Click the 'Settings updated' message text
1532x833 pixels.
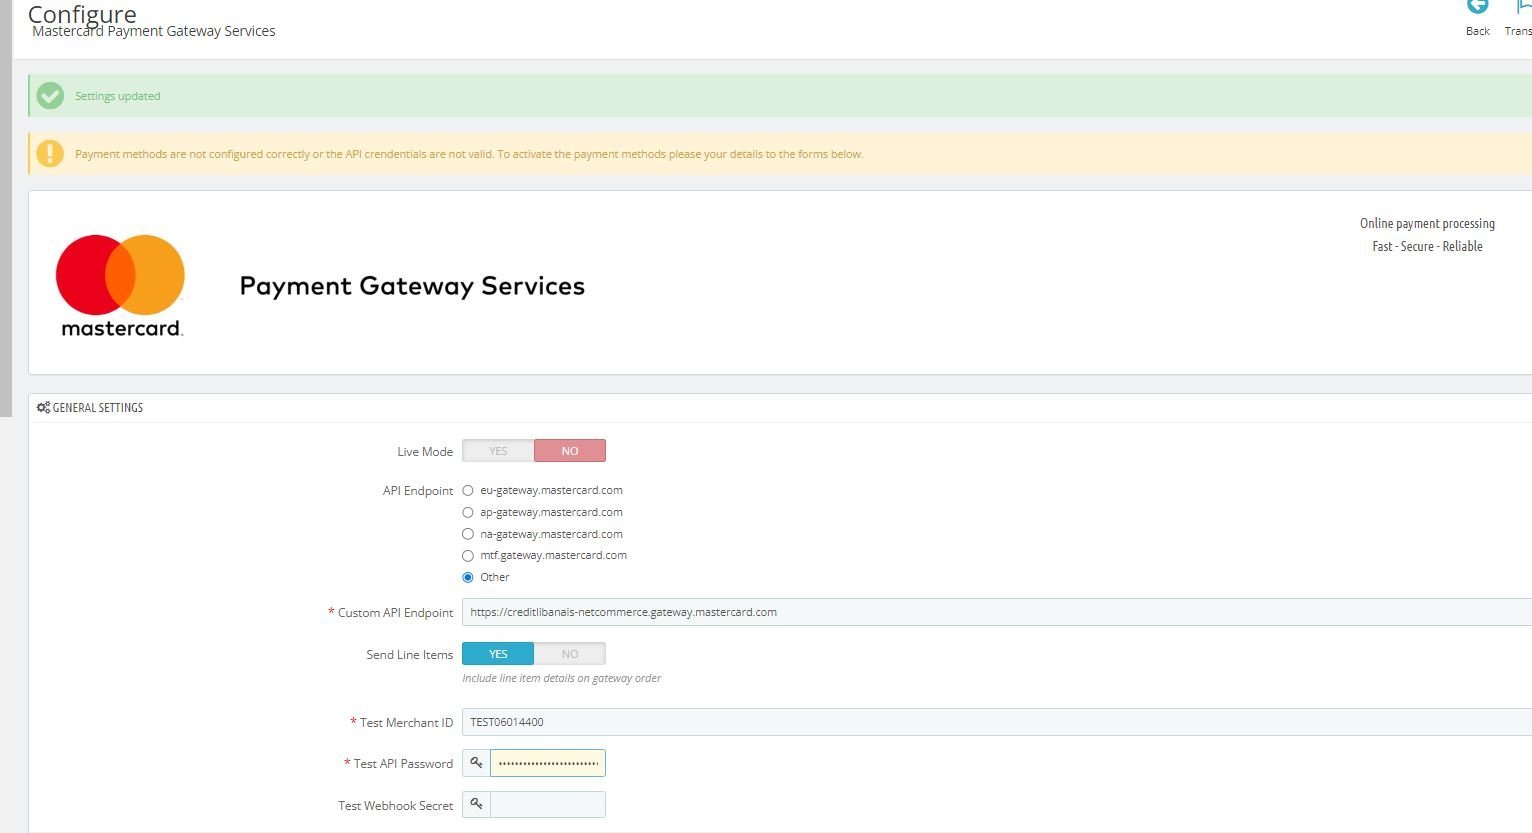coord(118,96)
